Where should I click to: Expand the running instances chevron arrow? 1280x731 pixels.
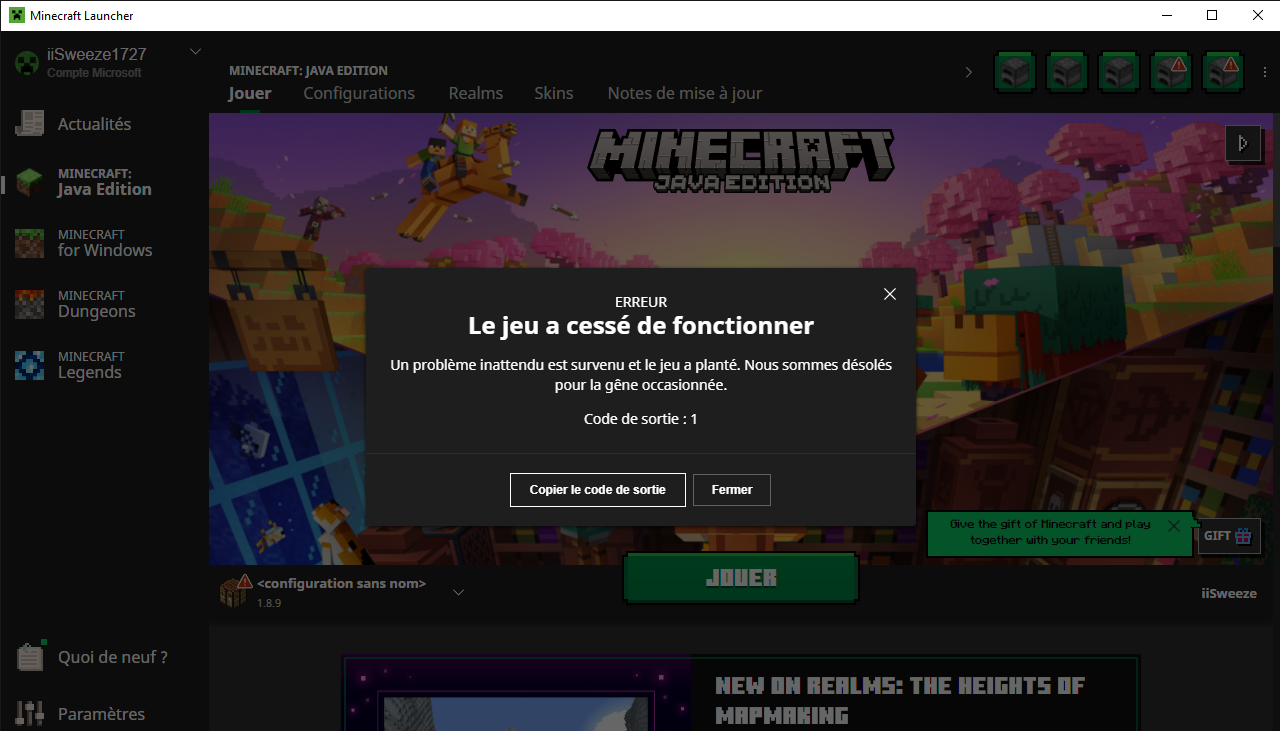pyautogui.click(x=968, y=72)
